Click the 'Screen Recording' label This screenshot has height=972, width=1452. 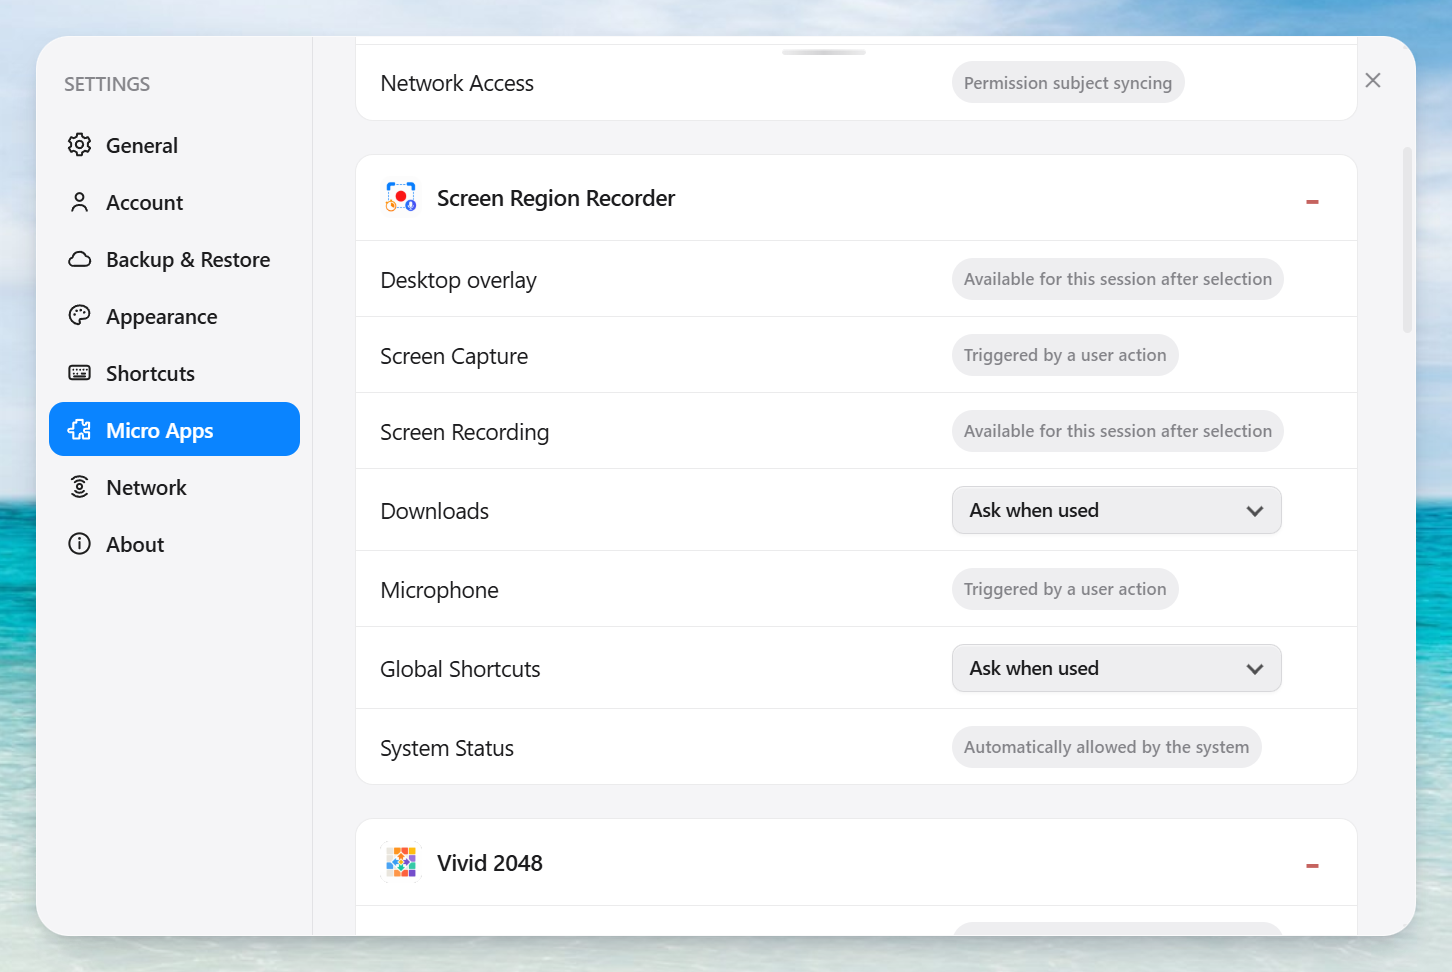pyautogui.click(x=464, y=432)
